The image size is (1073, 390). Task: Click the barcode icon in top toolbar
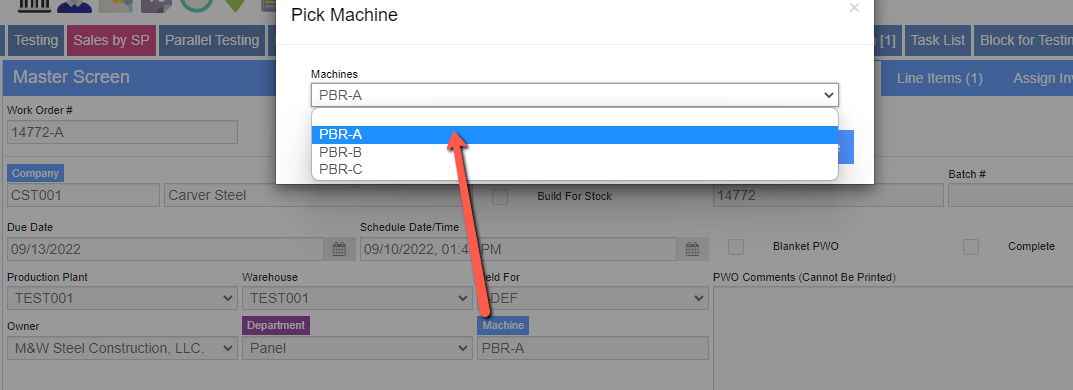click(34, 6)
